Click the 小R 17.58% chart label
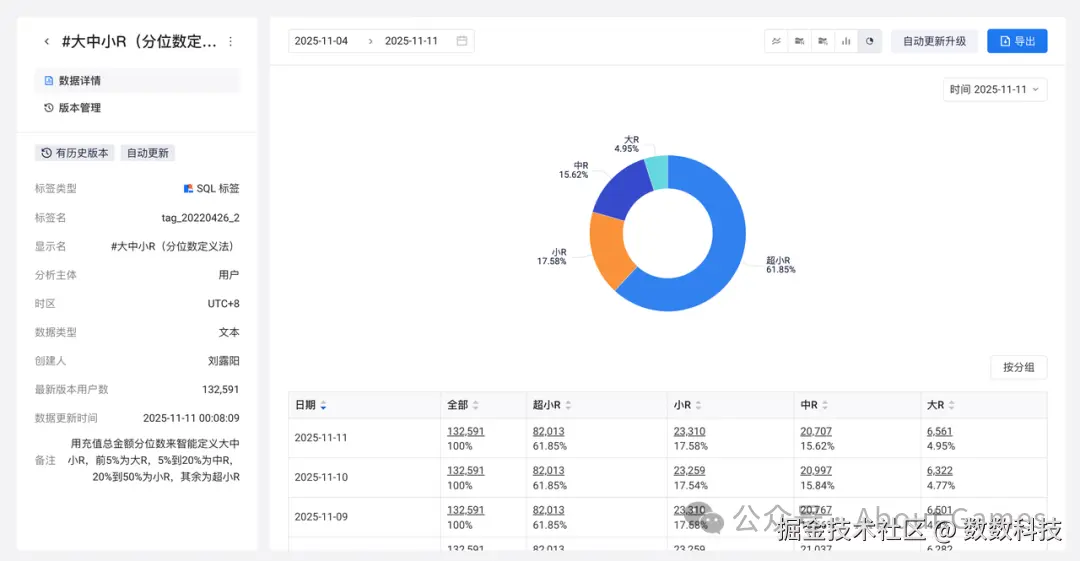1080x561 pixels. coord(552,257)
